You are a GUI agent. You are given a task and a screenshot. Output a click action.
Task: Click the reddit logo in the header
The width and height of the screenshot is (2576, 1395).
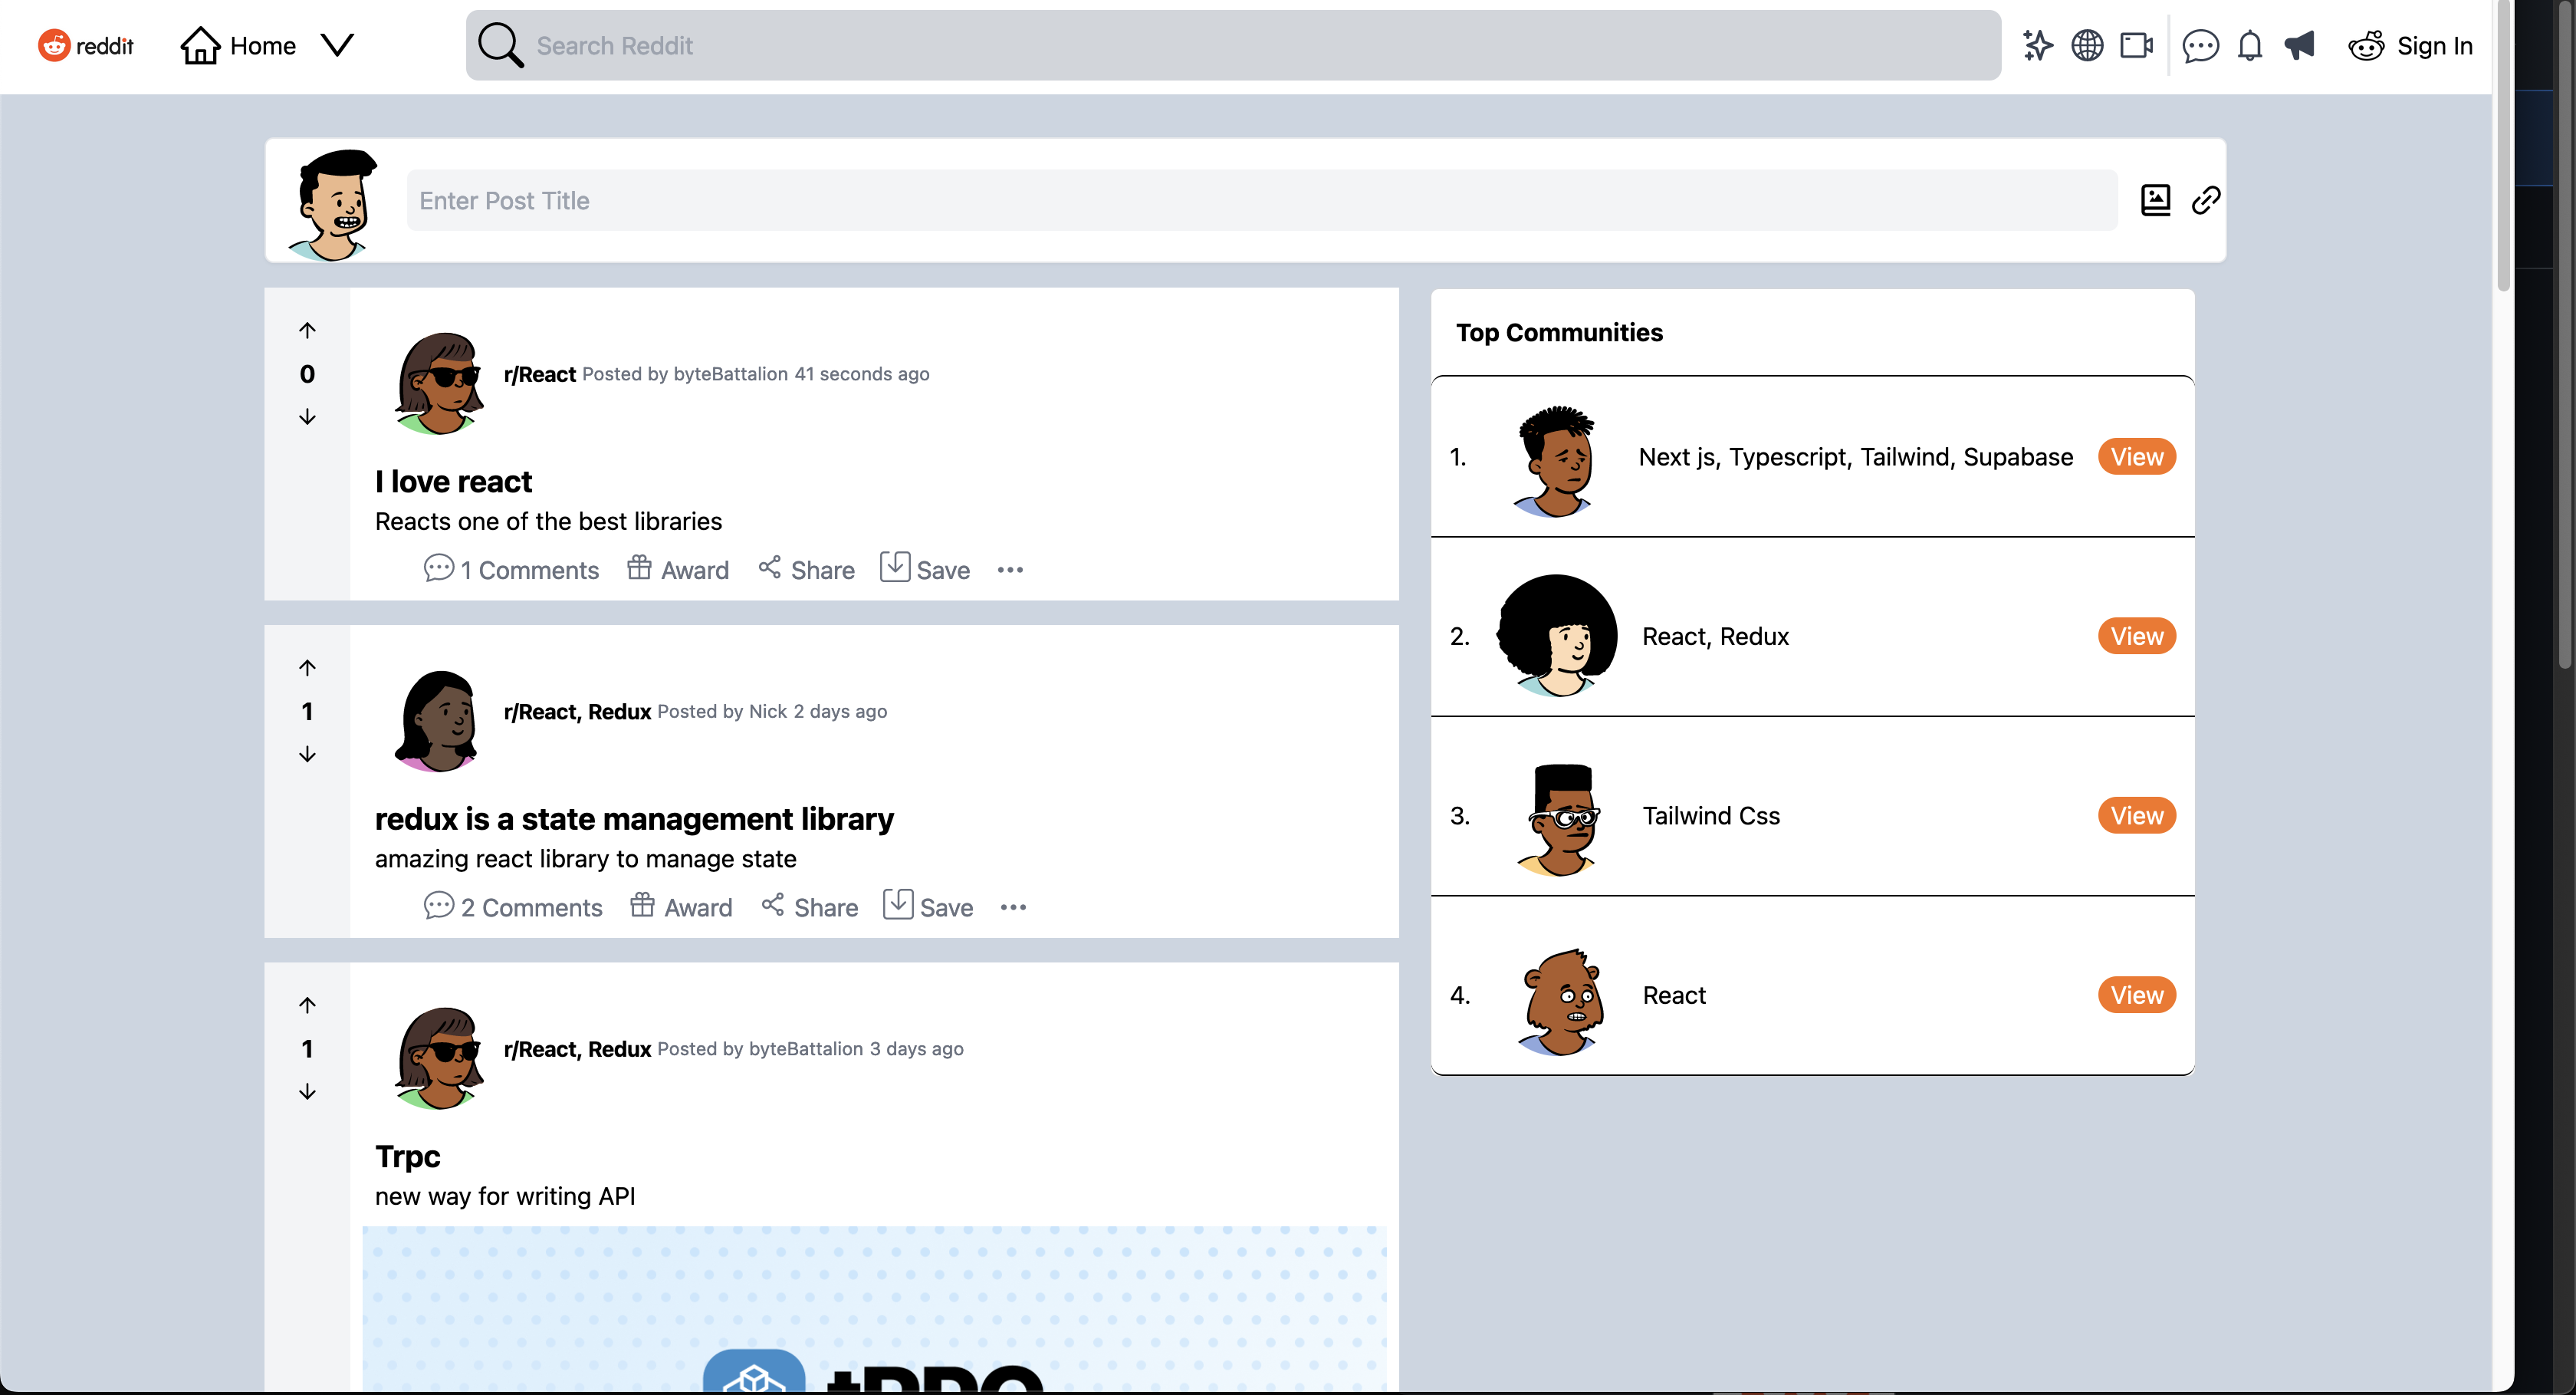point(85,45)
